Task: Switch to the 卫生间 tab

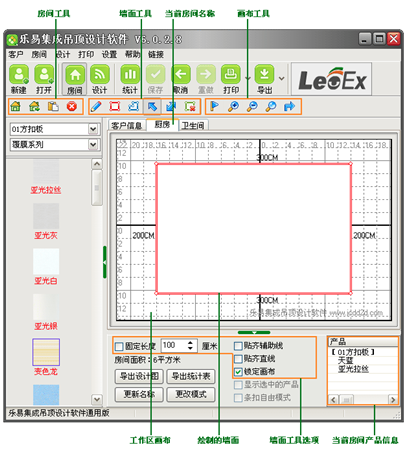Action: coord(193,126)
